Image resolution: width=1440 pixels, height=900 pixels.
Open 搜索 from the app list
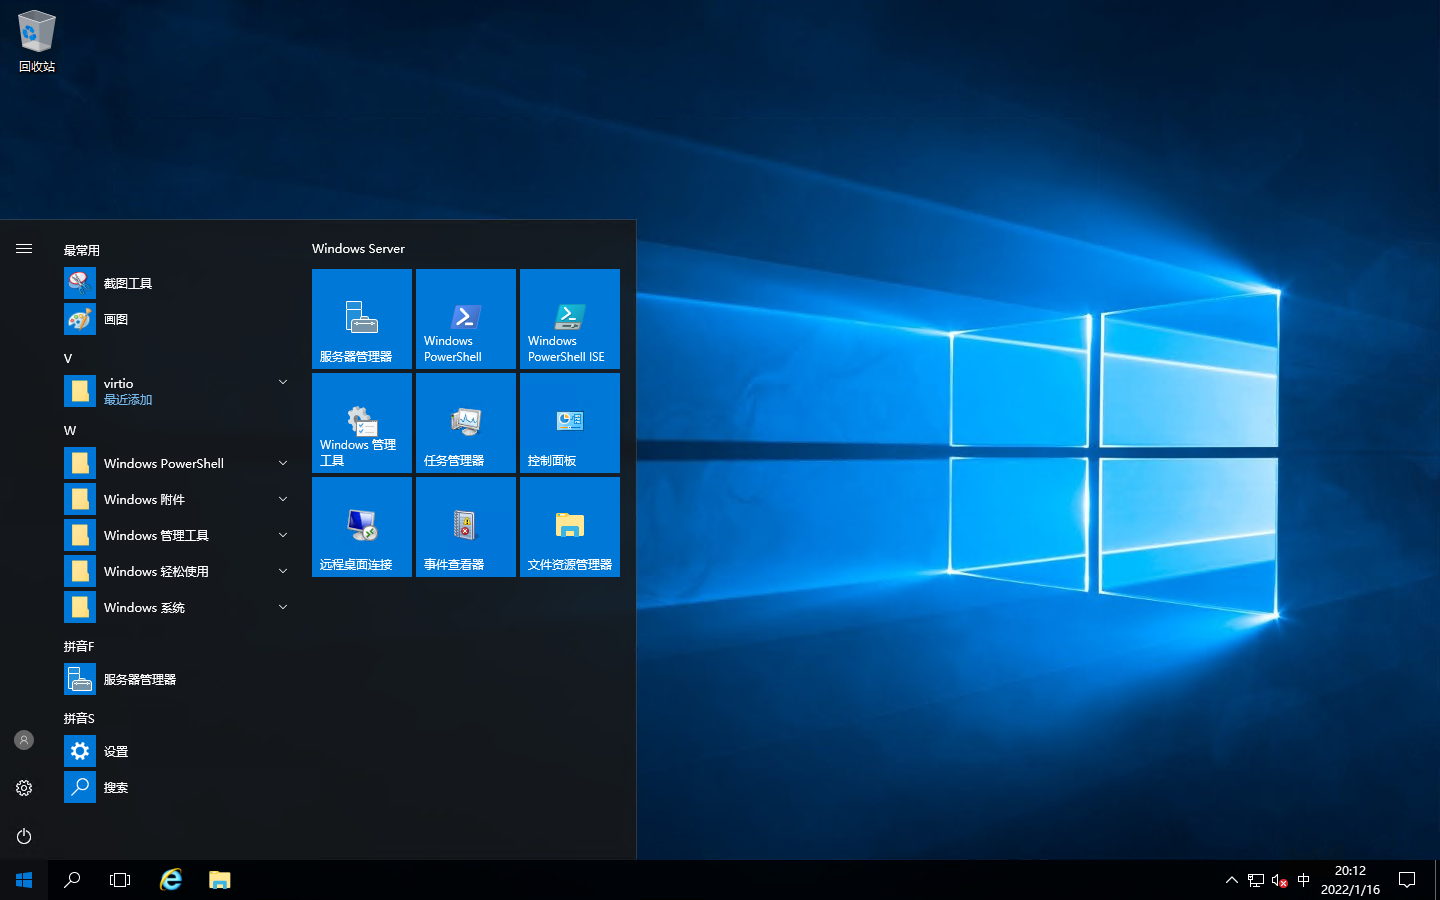[x=180, y=787]
